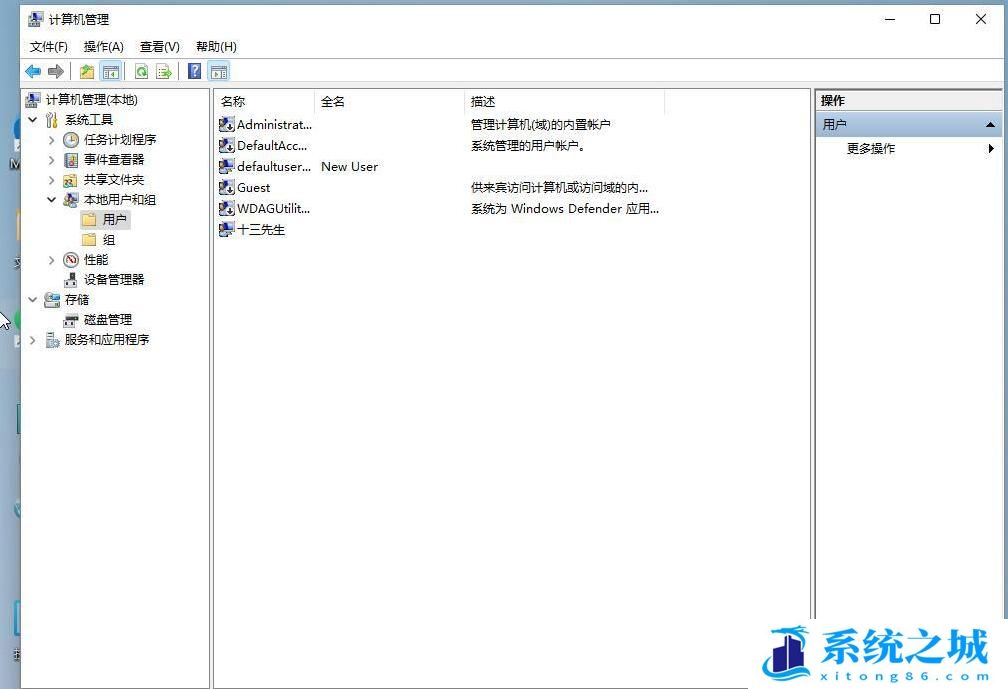Select the Guest user account entry
The width and height of the screenshot is (1008, 689).
pyautogui.click(x=253, y=188)
